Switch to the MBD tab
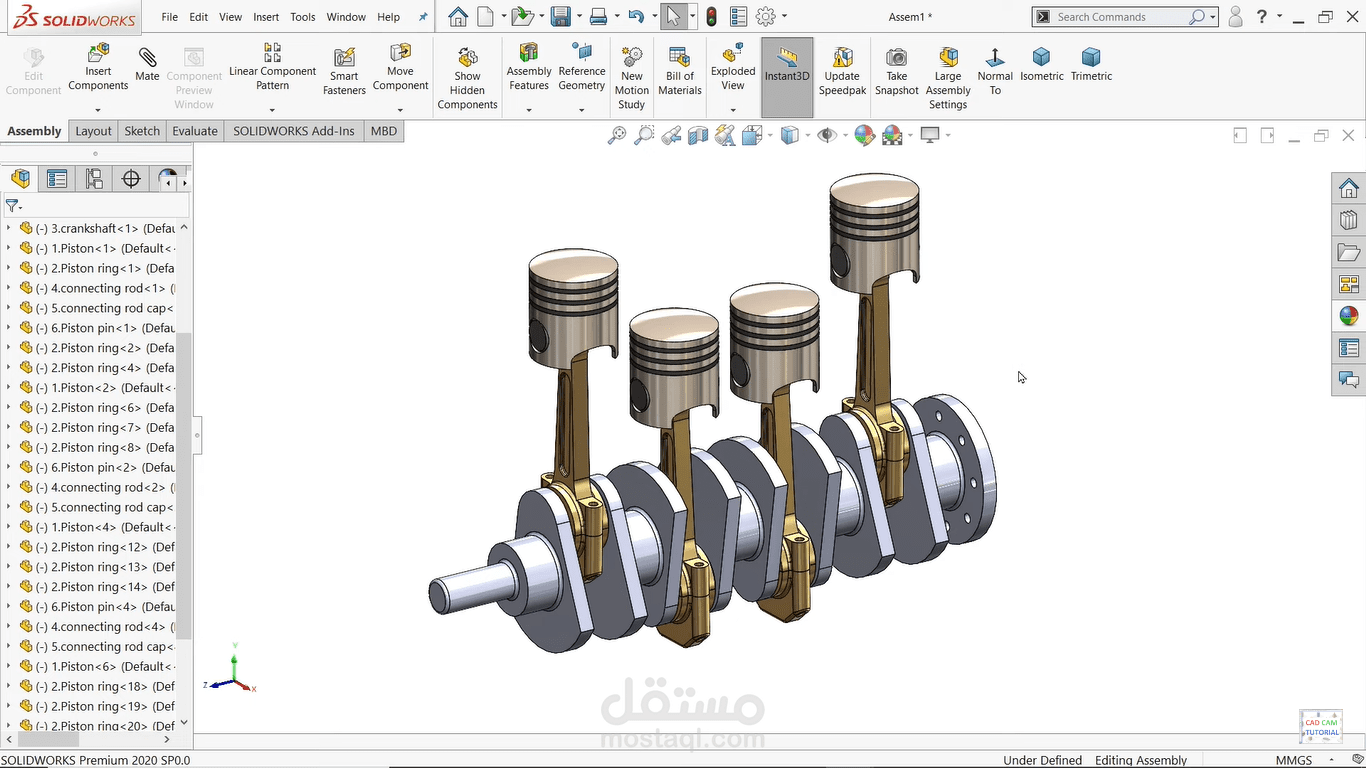Screen dimensions: 1366x768 pos(383,131)
